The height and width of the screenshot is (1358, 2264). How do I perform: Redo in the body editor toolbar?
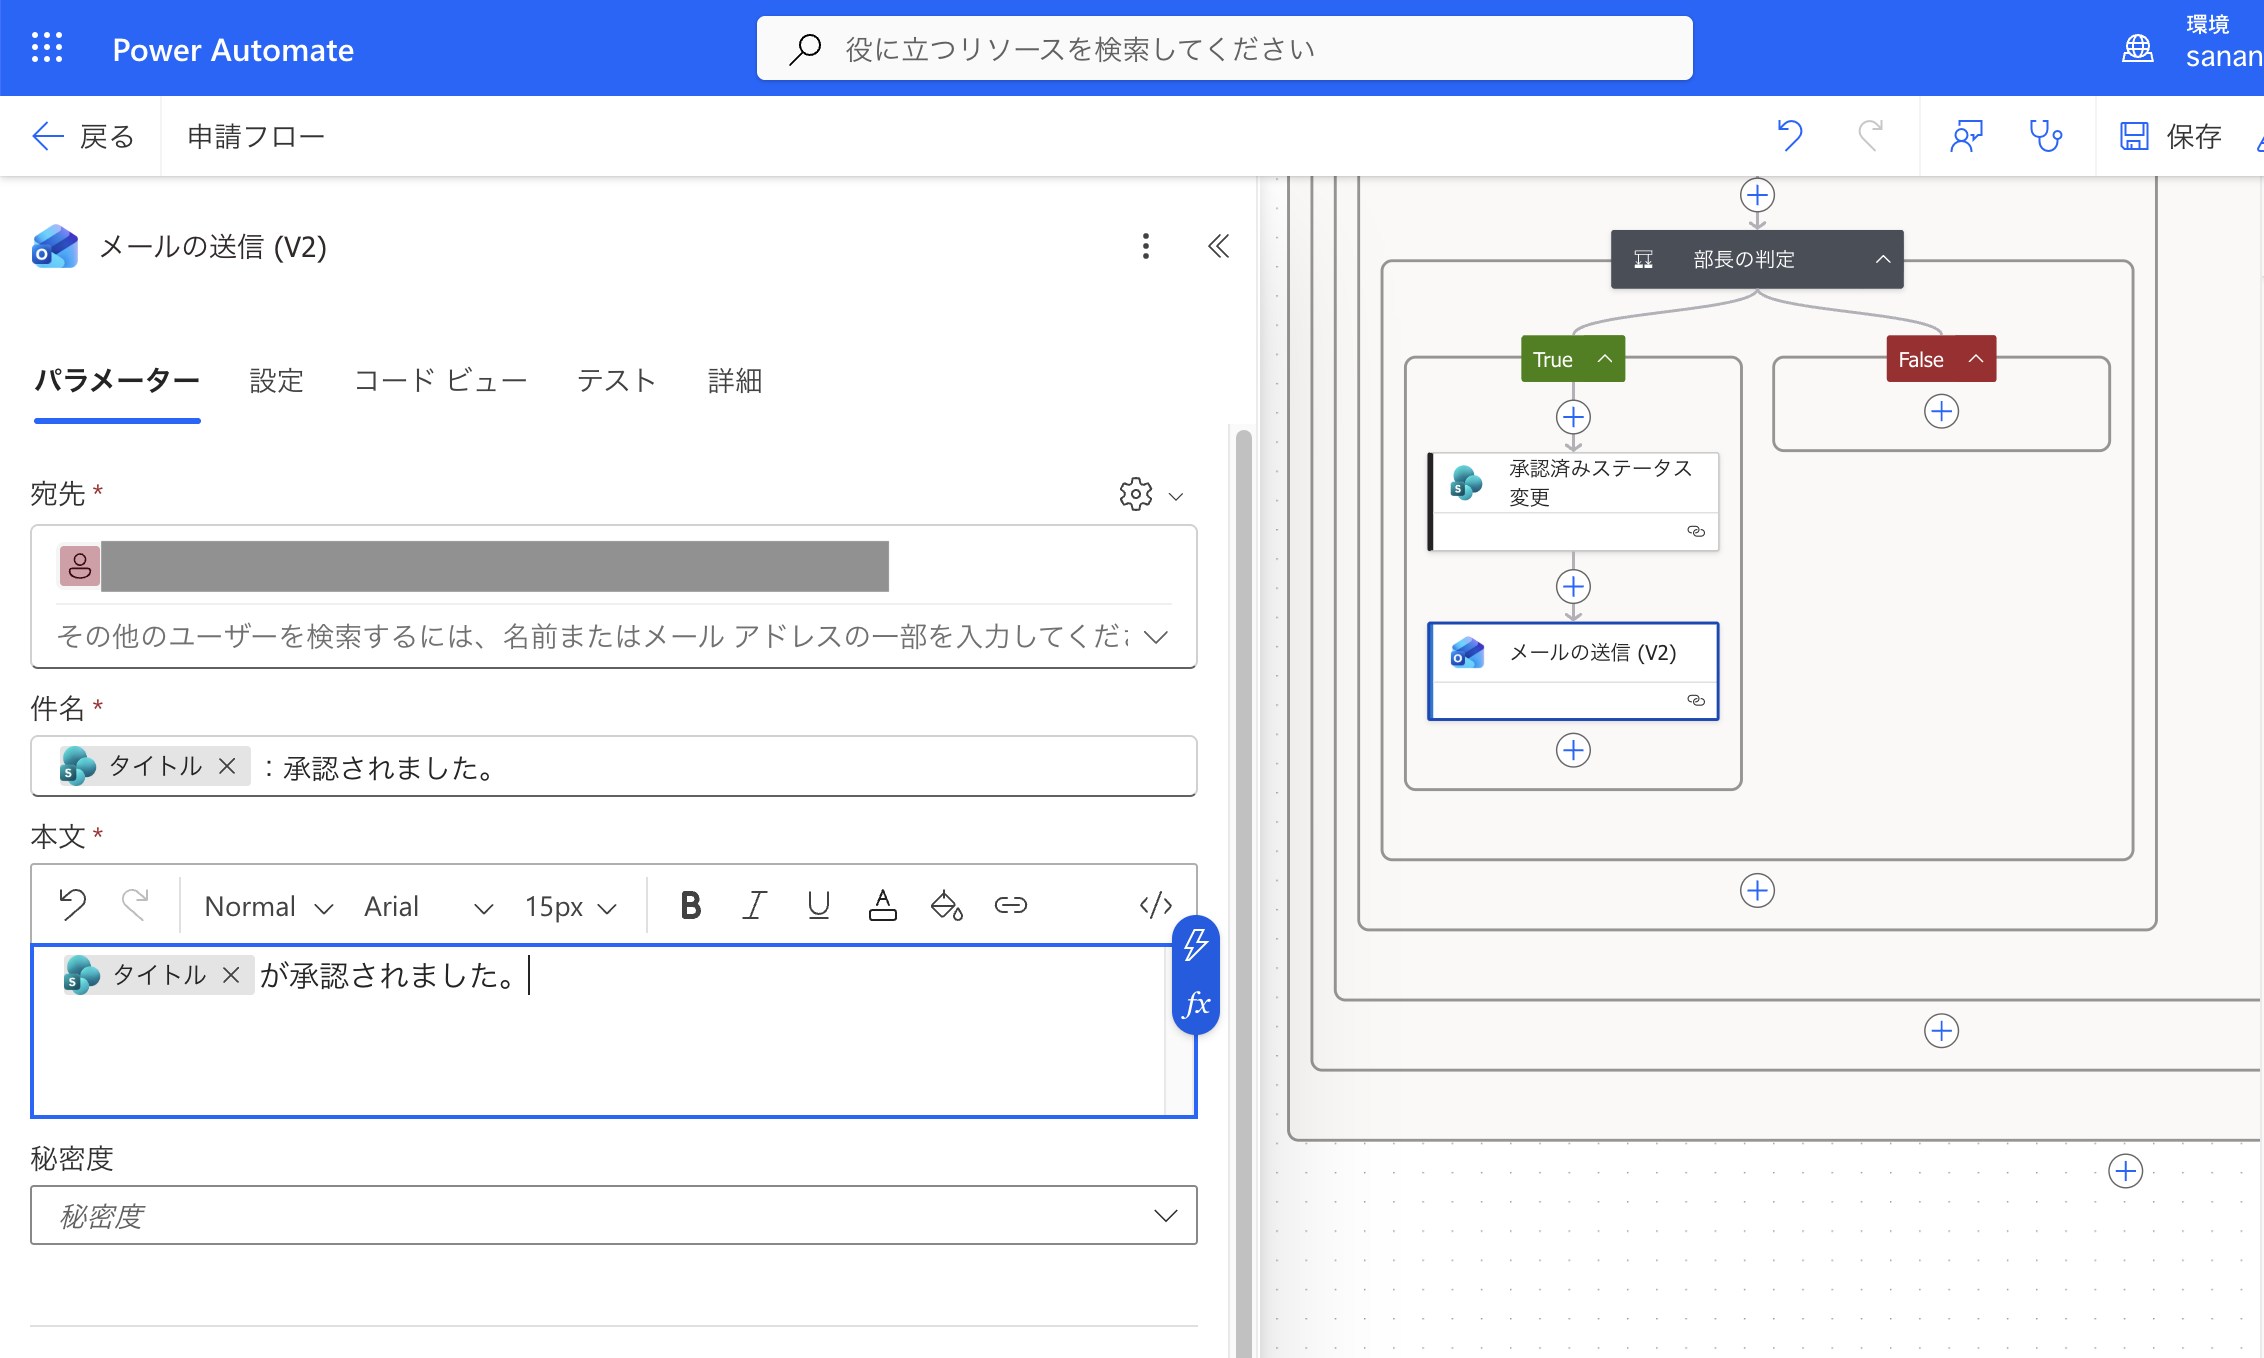(135, 905)
